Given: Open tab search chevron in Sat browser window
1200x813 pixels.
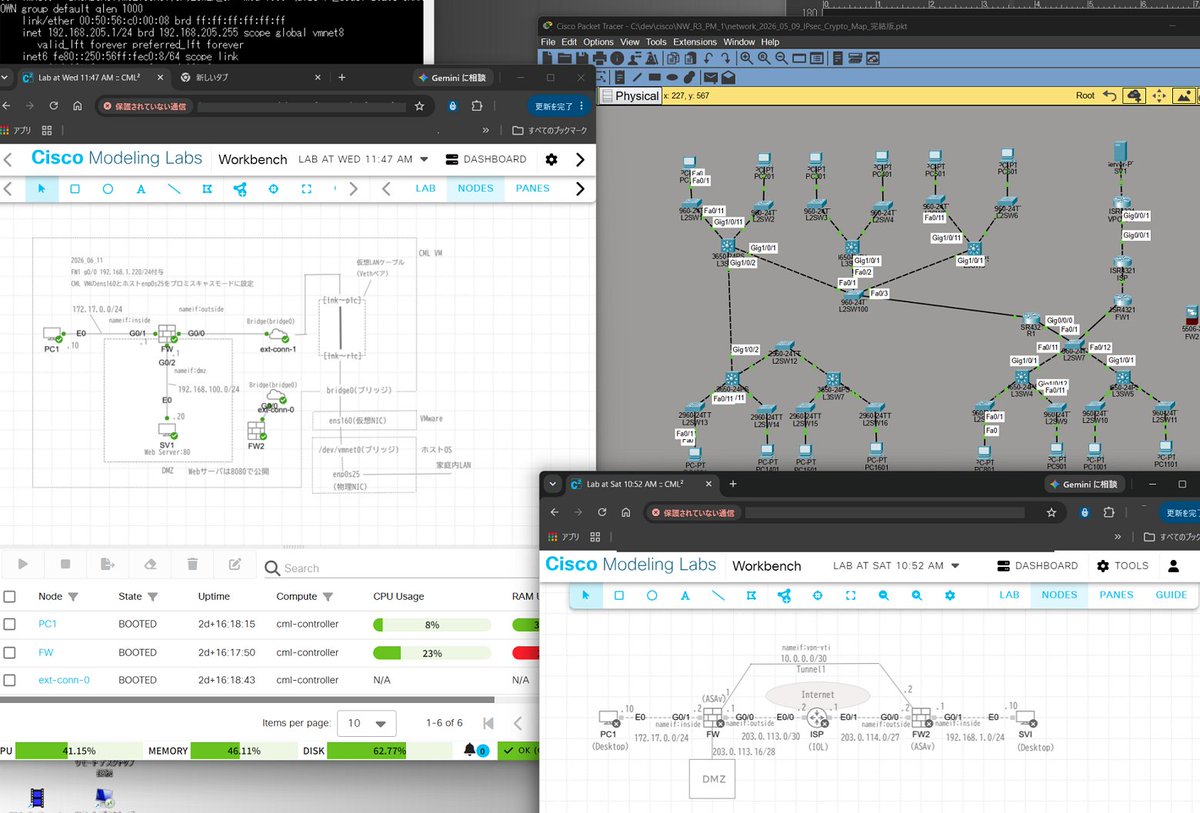Looking at the screenshot, I should (x=553, y=484).
